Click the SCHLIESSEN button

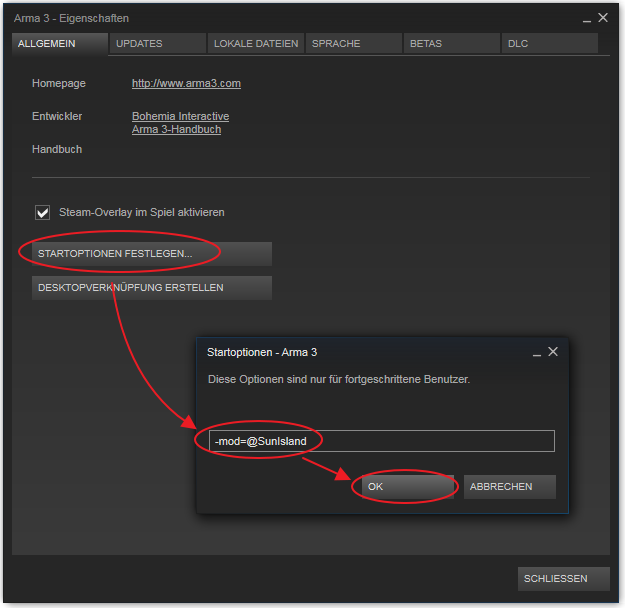coord(564,578)
